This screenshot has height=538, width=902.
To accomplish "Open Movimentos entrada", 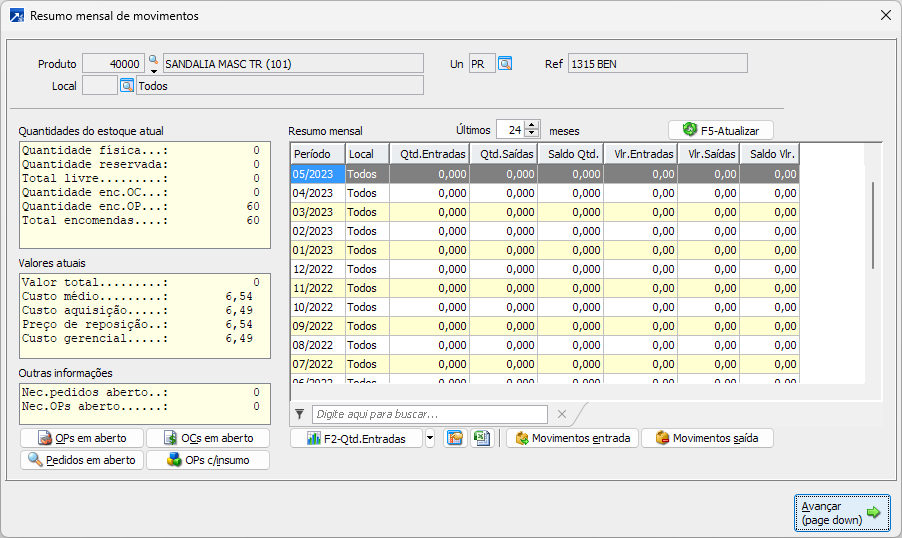I will 572,438.
